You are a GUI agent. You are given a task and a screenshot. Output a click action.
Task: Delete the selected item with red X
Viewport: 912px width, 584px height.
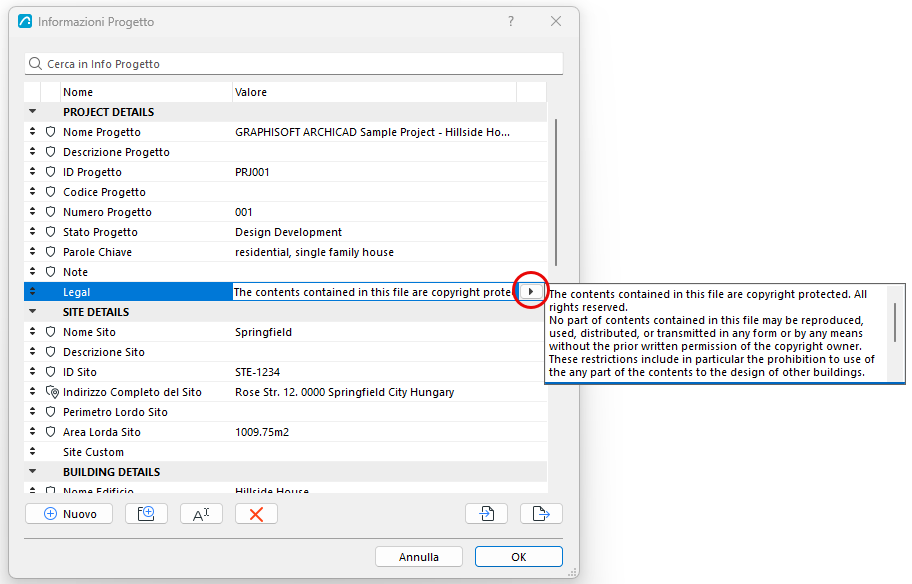(256, 514)
